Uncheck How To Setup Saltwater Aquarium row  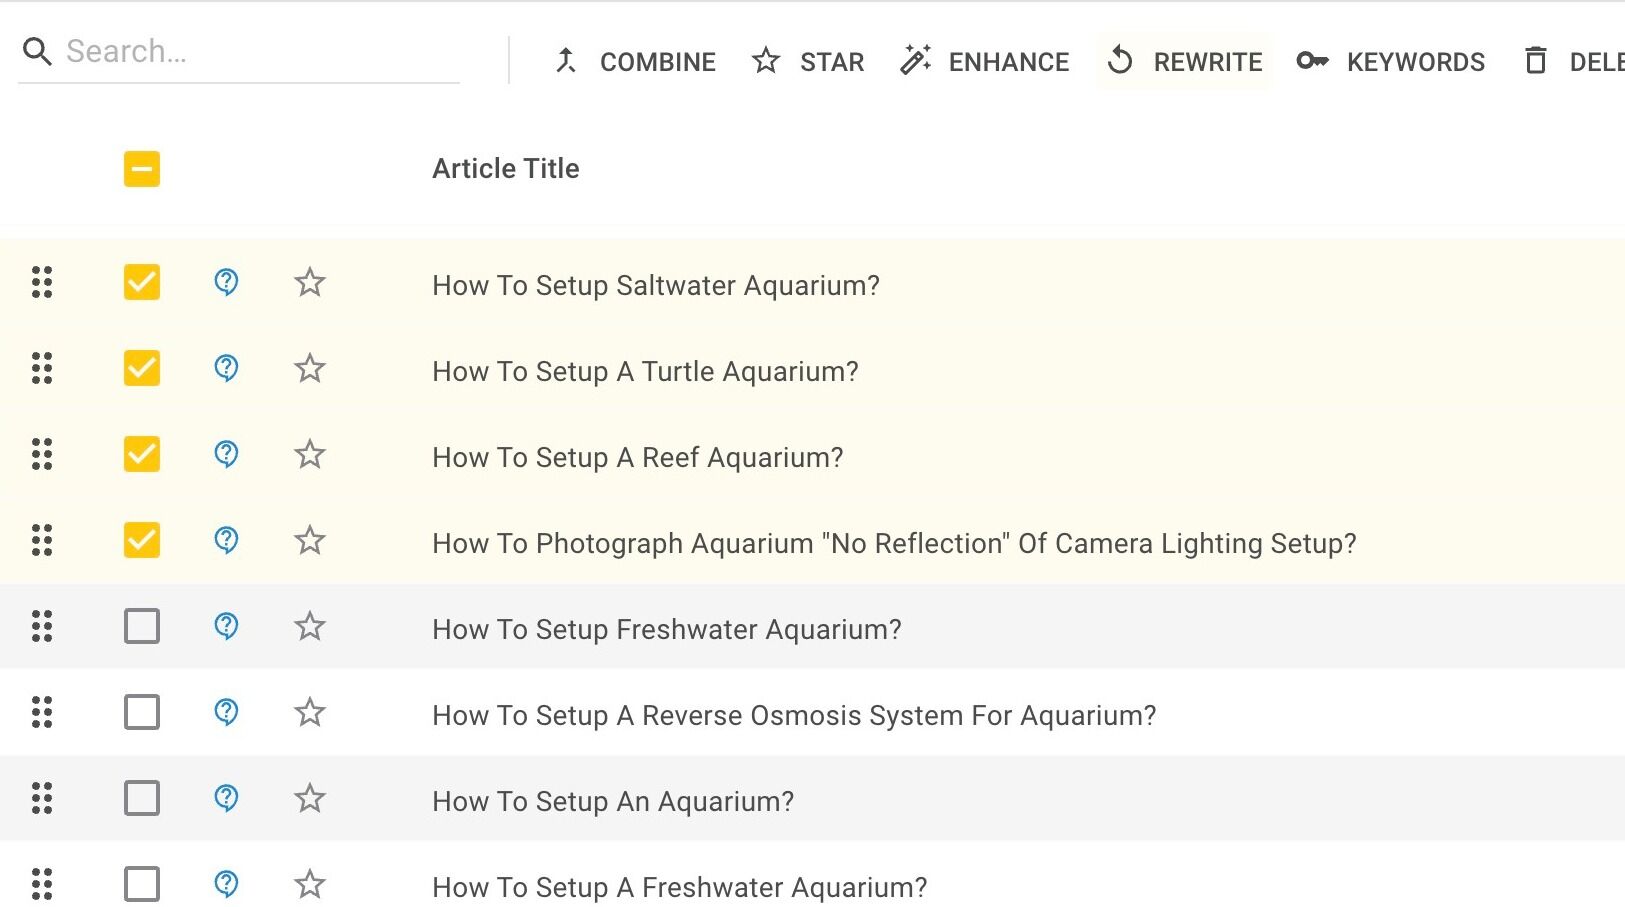point(142,282)
